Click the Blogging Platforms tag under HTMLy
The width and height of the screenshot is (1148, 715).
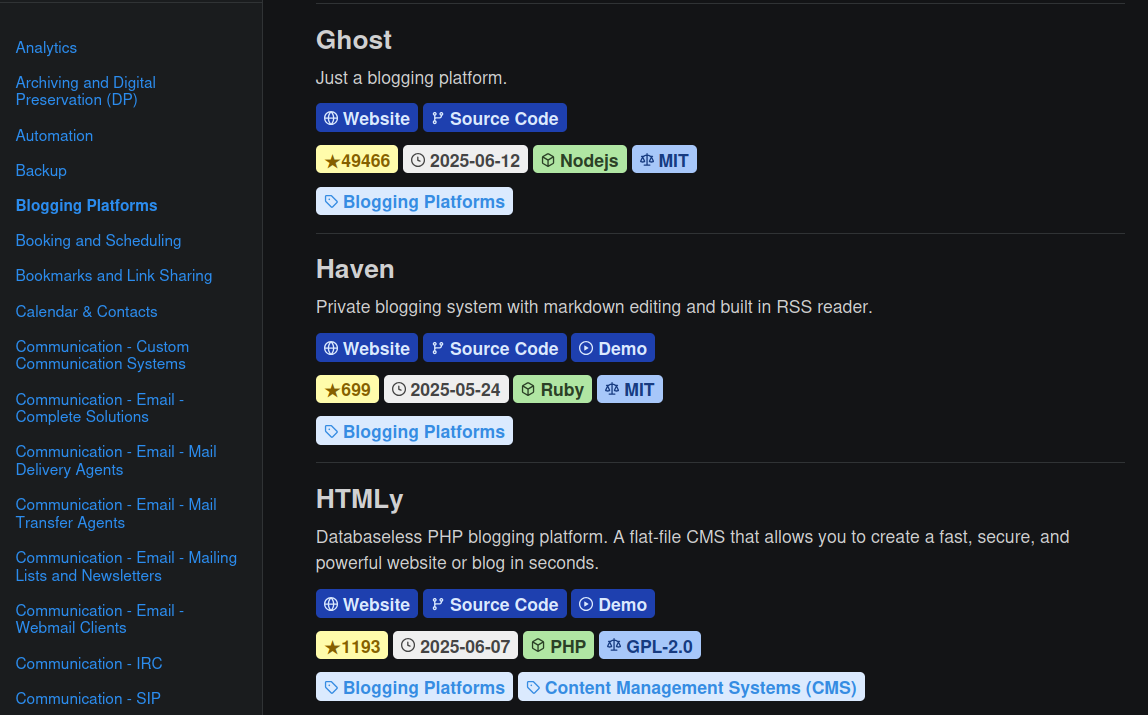[414, 687]
